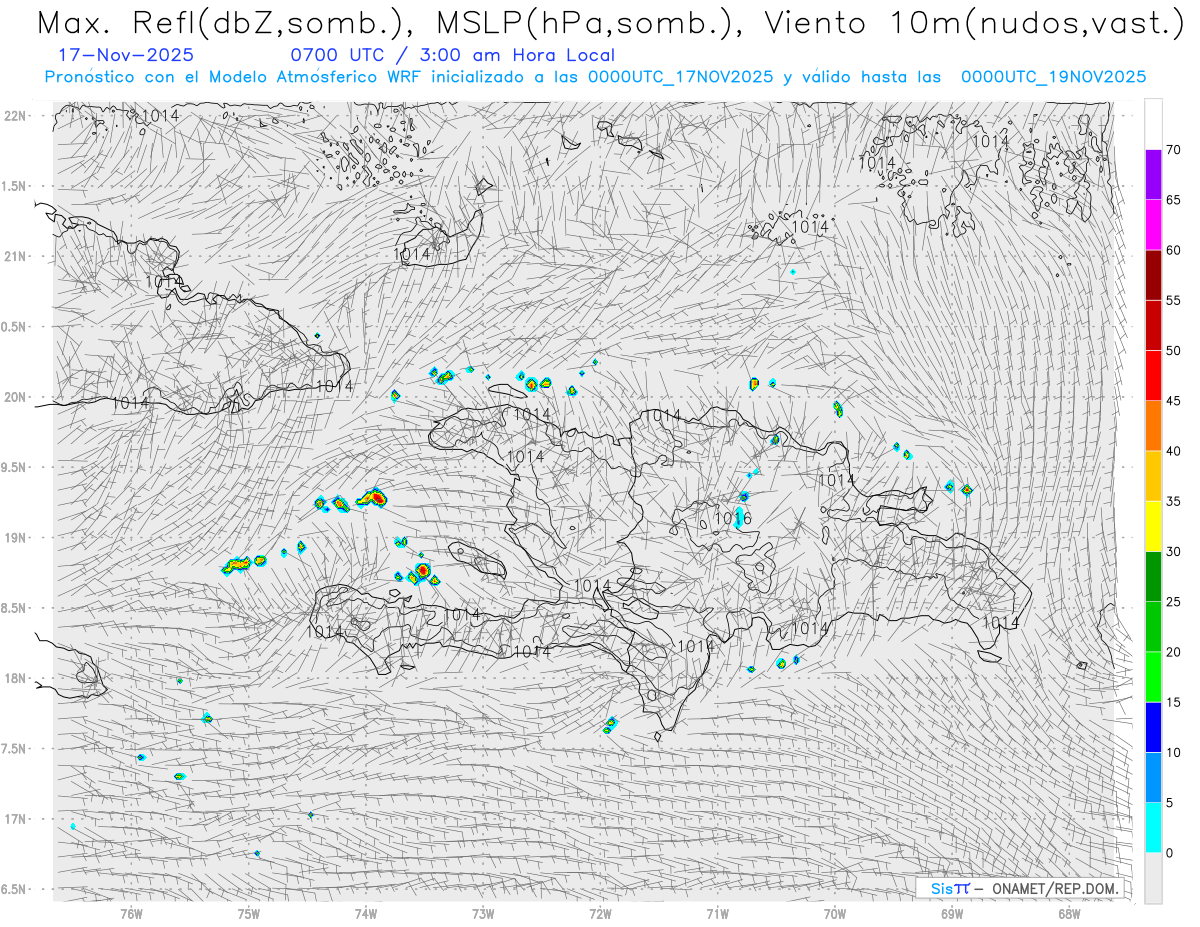This screenshot has width=1200, height=927.
Task: Click the 17N latitude label
Action: coord(16,818)
